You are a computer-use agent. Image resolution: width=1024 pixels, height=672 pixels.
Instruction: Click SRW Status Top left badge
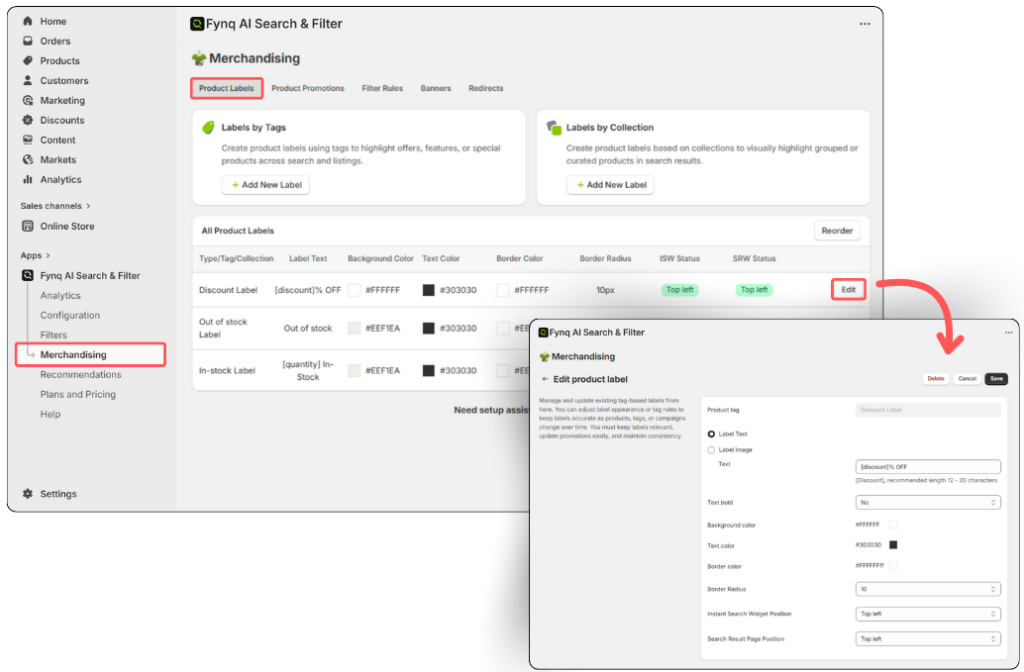coord(754,290)
